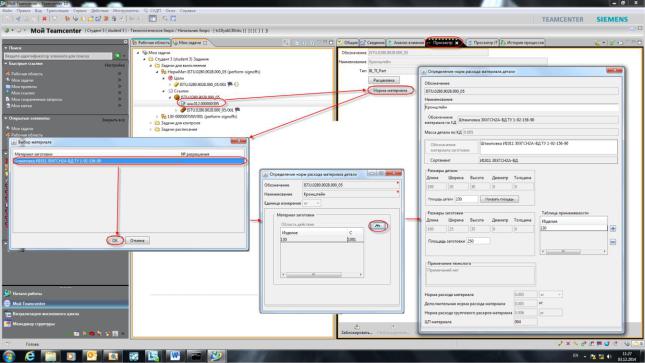Switch to the 'Просмотр JT' tab
The image size is (645, 363).
[483, 42]
